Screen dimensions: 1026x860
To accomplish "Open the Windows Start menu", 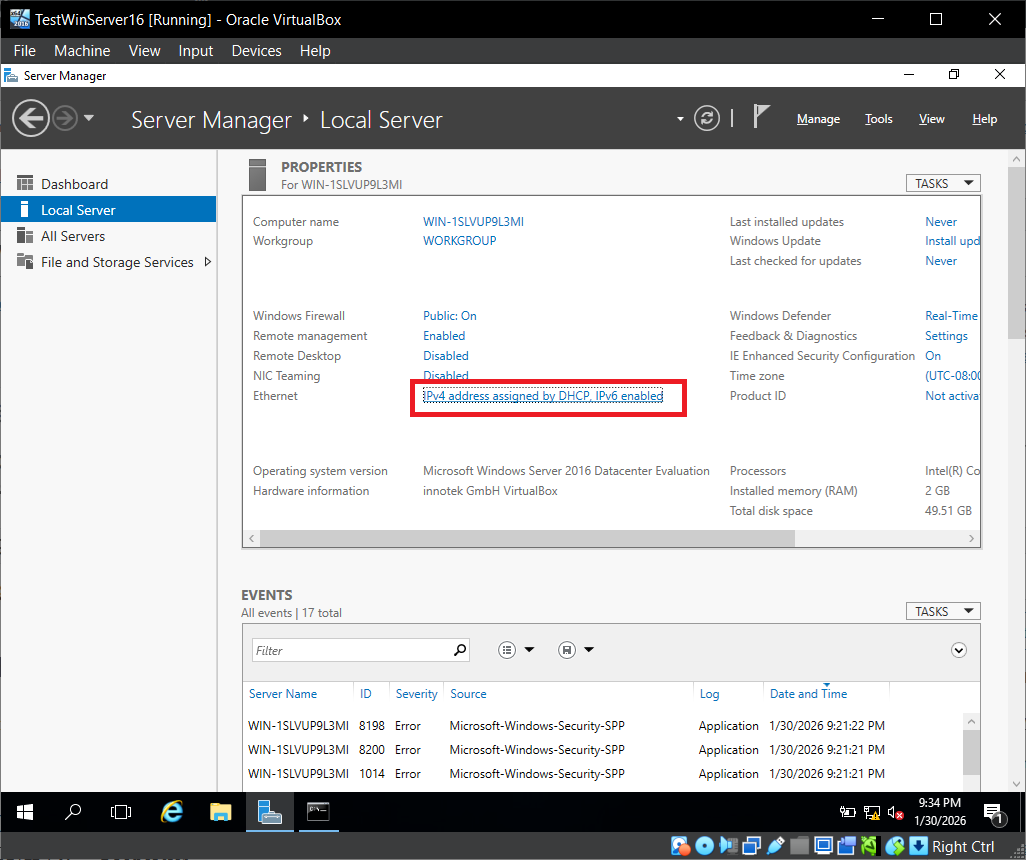I will 24,812.
